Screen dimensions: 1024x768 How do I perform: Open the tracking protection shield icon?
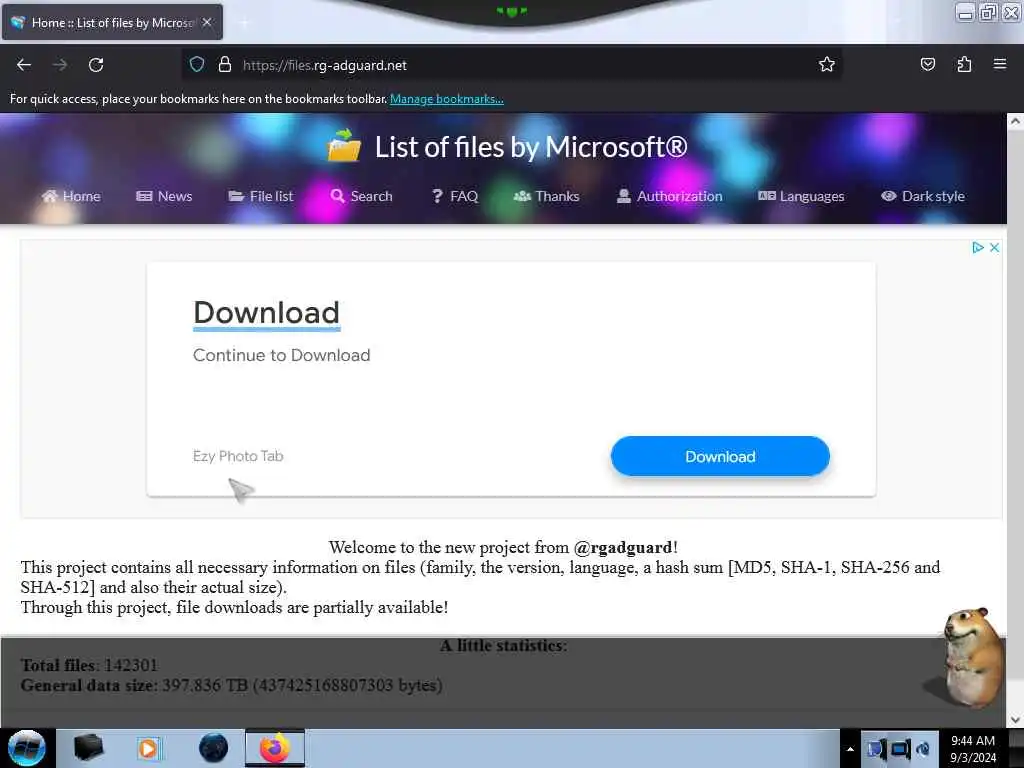pos(197,65)
